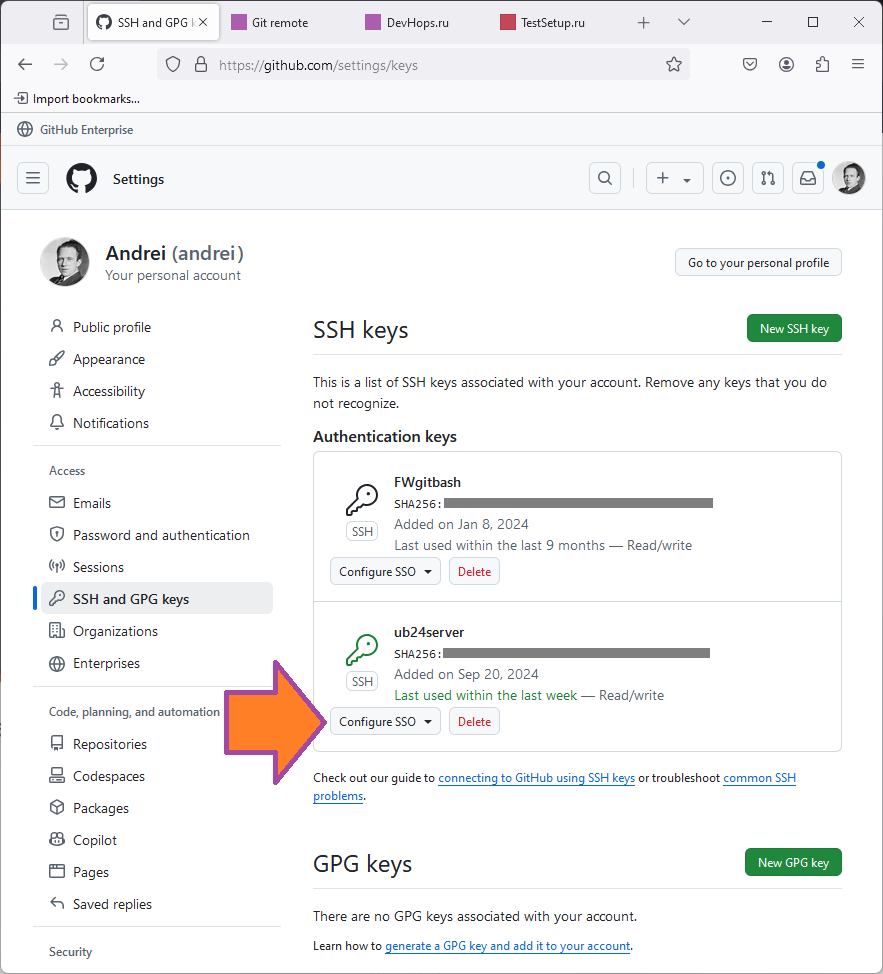This screenshot has height=974, width=883.
Task: Click the large Andrei profile photo
Action: pyautogui.click(x=65, y=262)
